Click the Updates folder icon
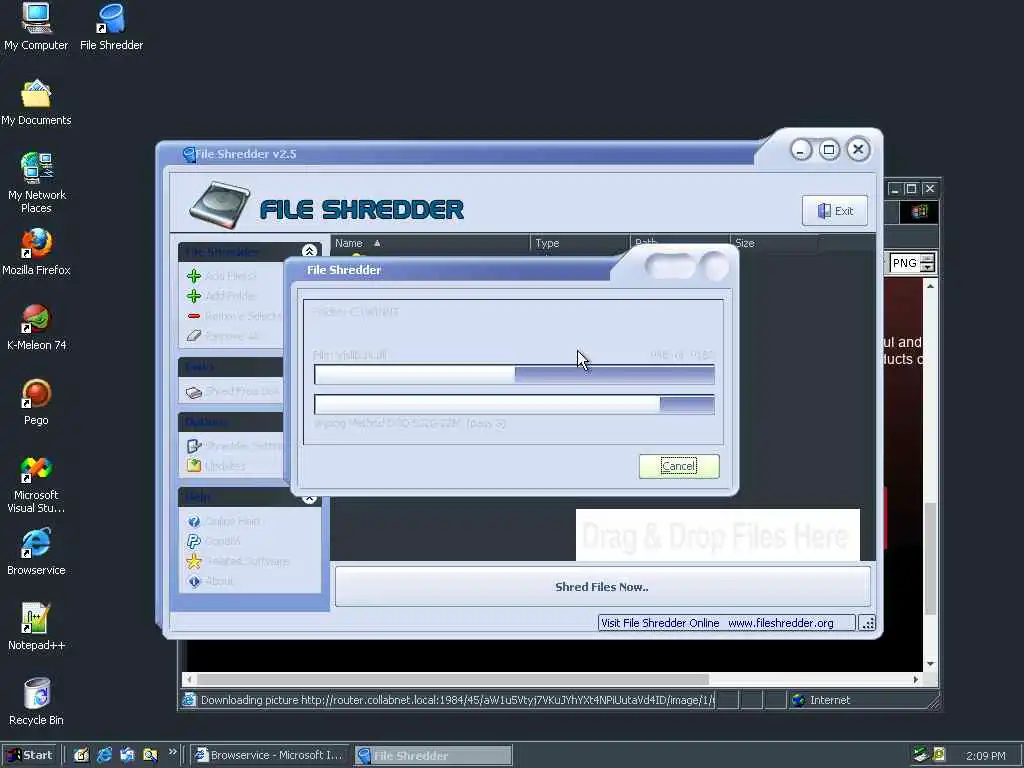This screenshot has width=1024, height=768. click(194, 466)
